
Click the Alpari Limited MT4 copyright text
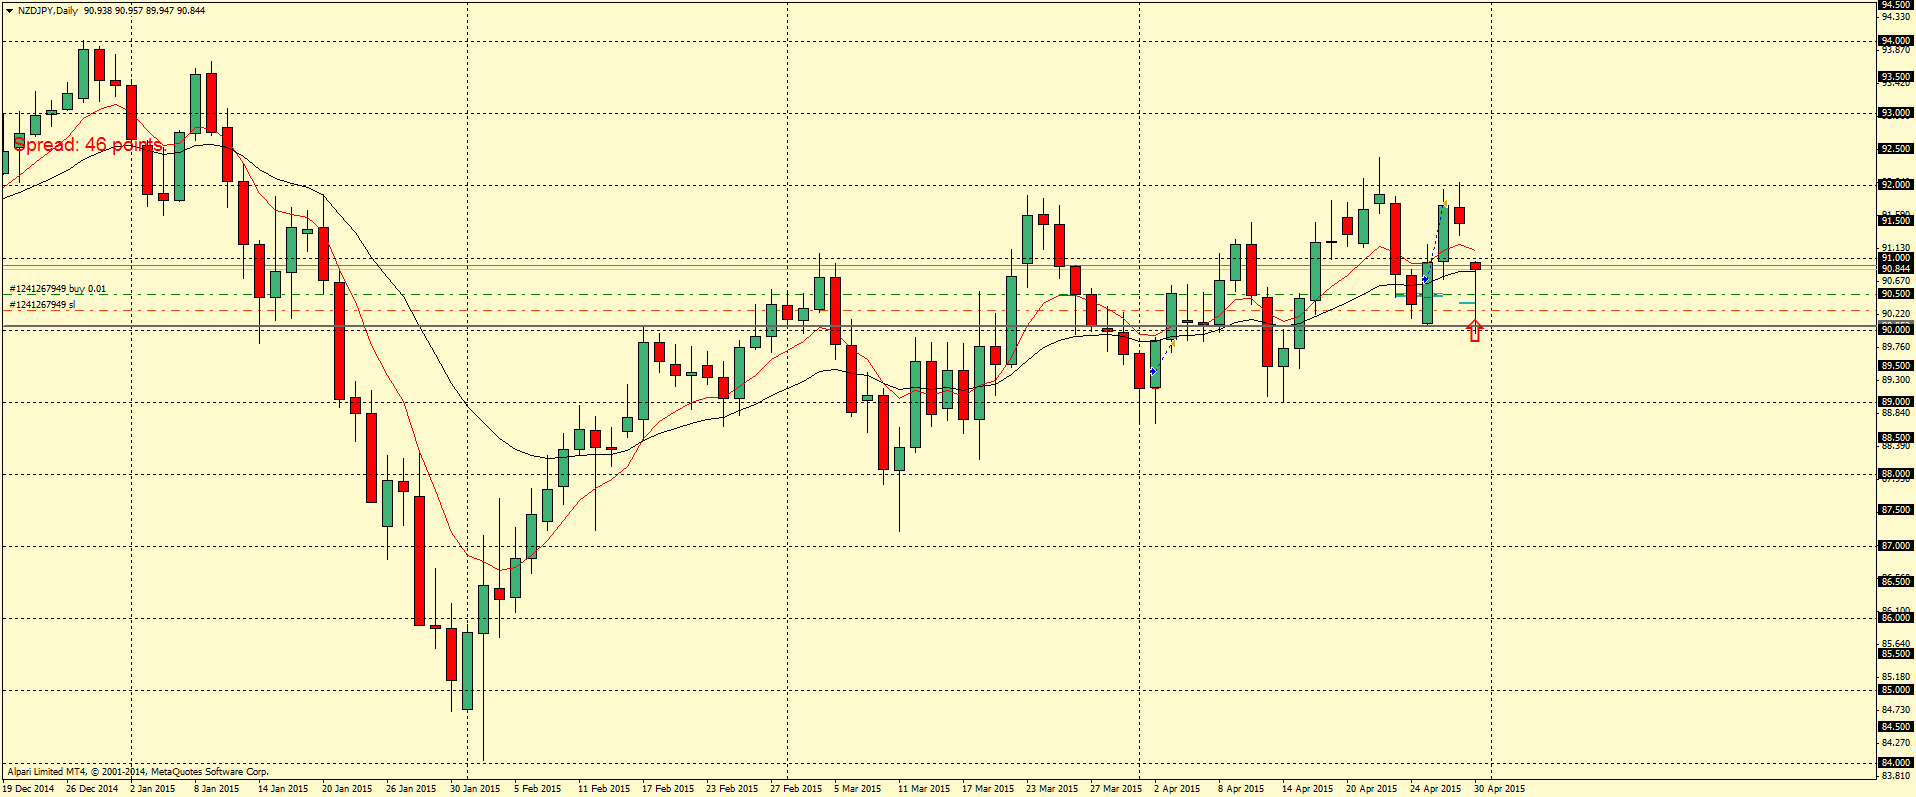point(138,772)
